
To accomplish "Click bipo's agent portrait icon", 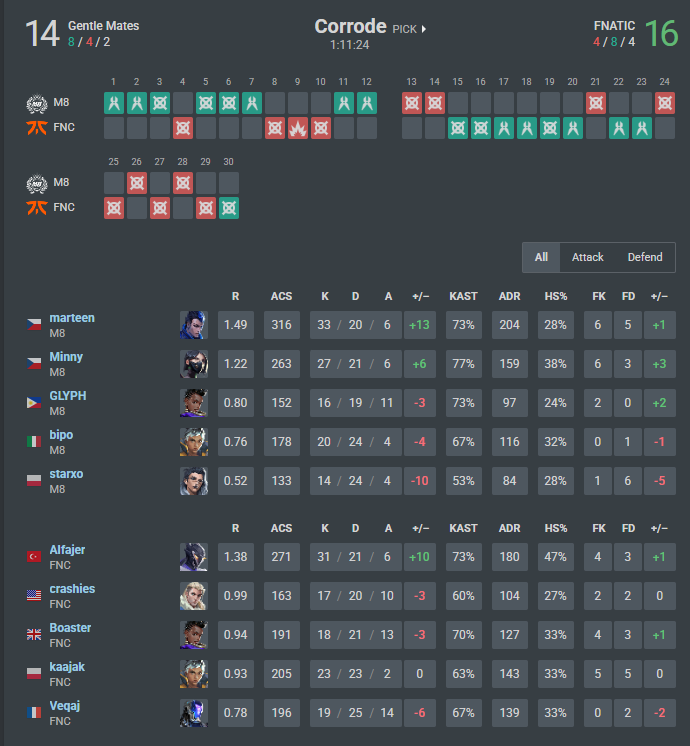I will click(x=194, y=442).
